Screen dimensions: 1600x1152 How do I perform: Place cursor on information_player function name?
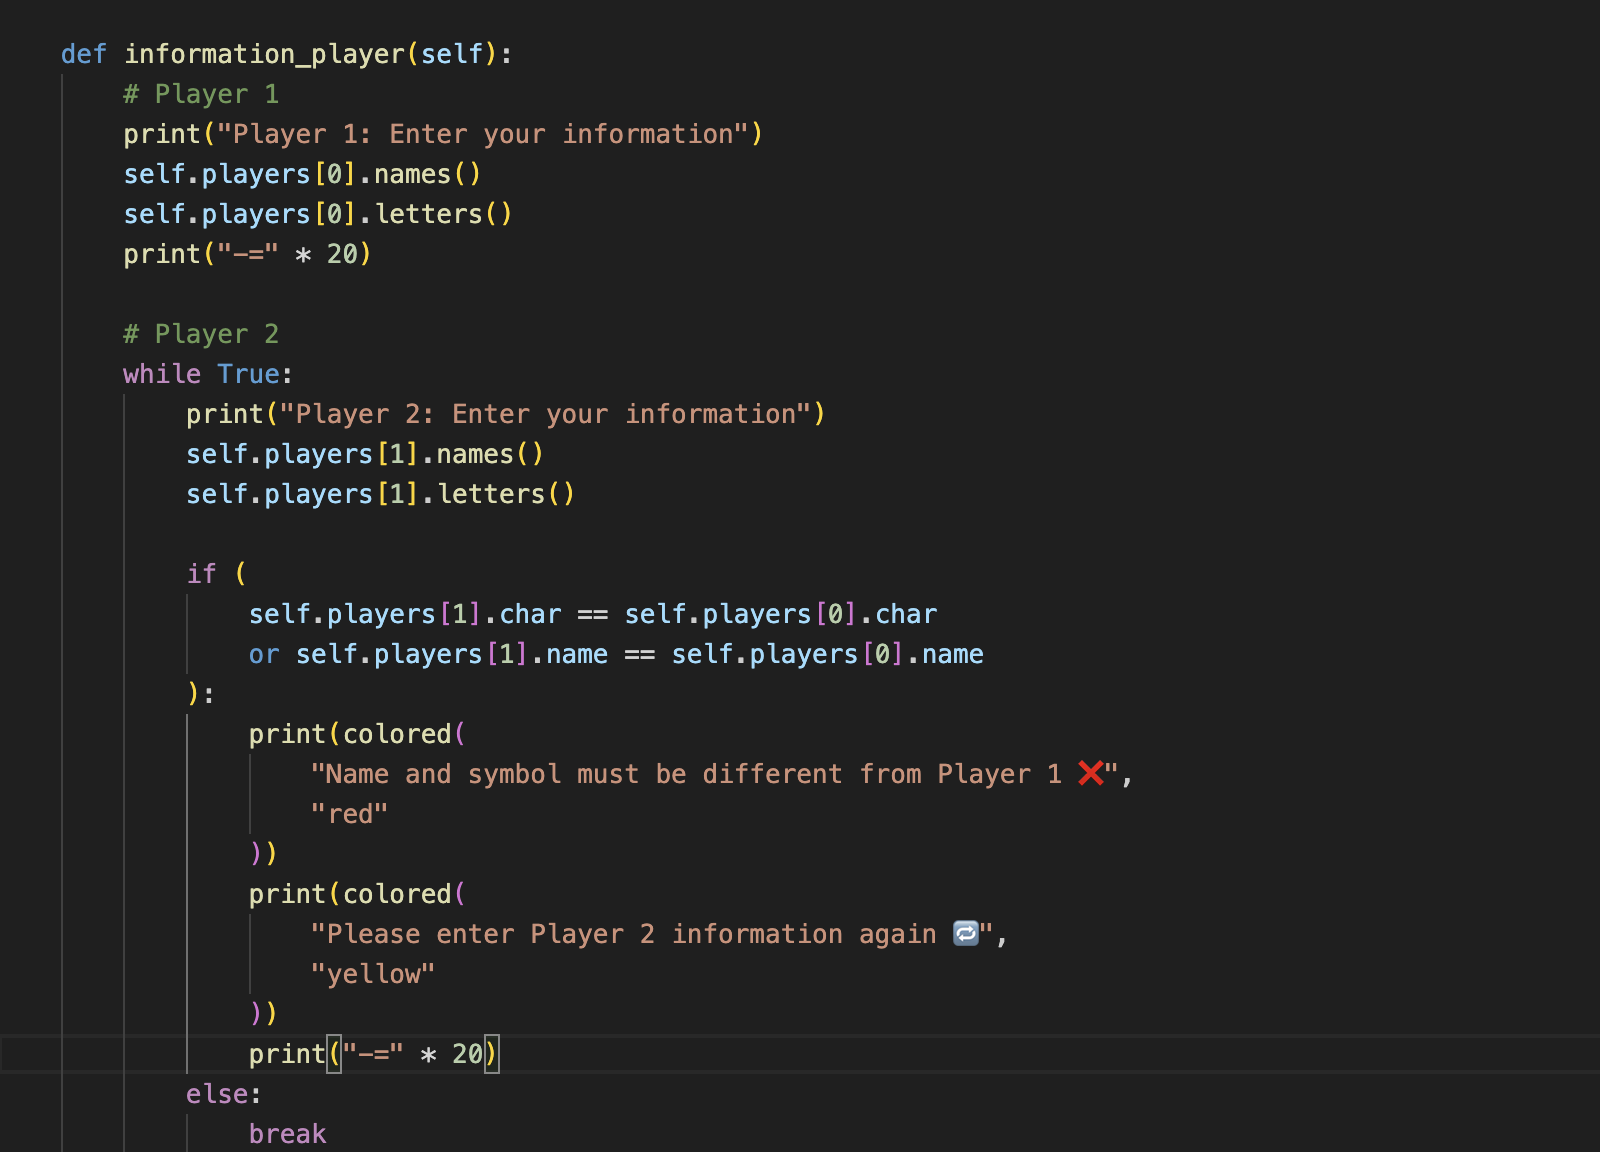click(x=264, y=54)
